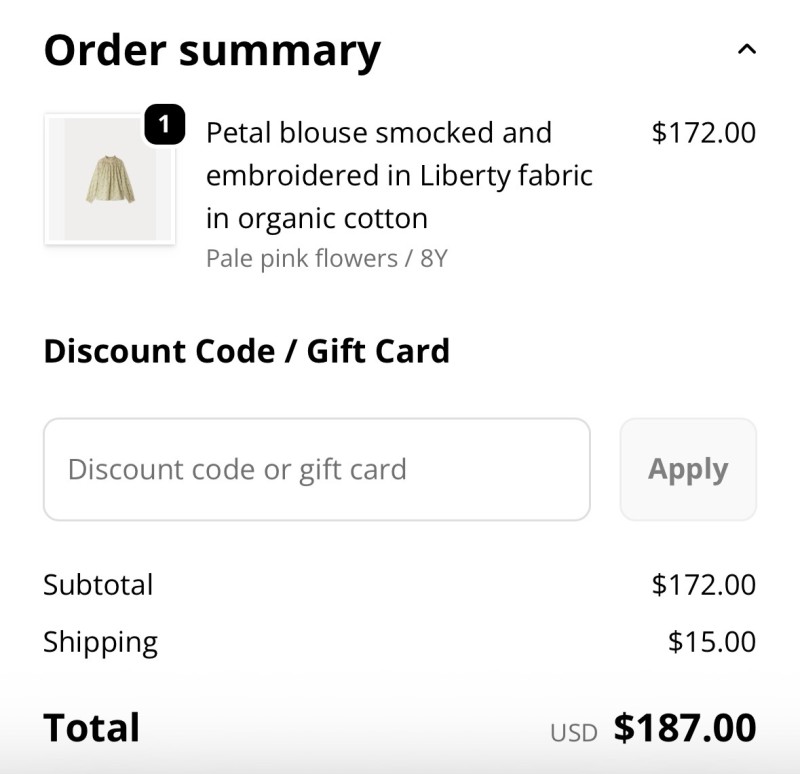The width and height of the screenshot is (800, 774).
Task: Click inside the discount code input field
Action: point(316,469)
